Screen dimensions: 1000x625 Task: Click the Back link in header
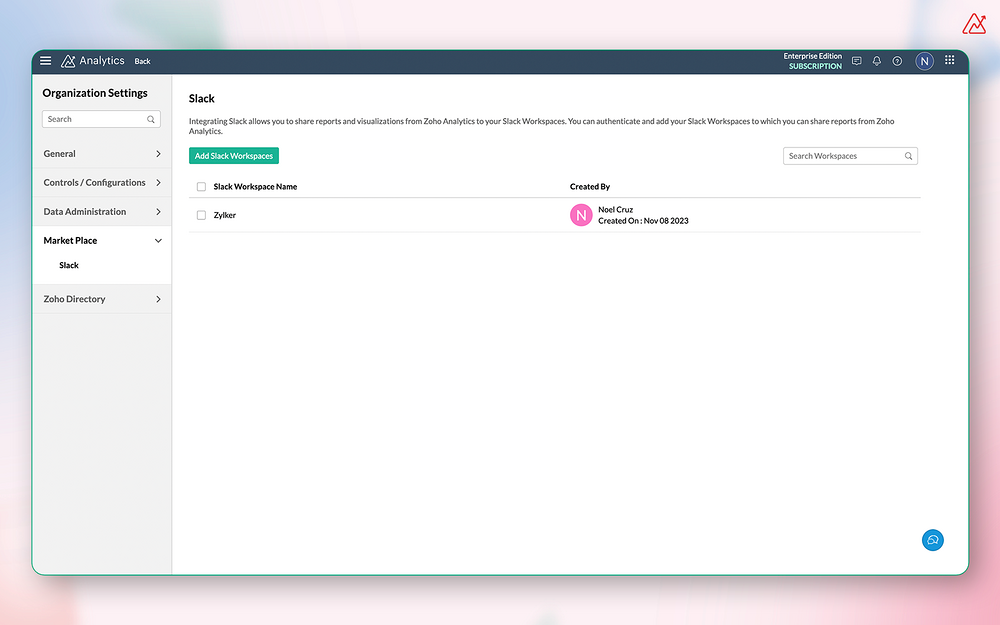[142, 61]
